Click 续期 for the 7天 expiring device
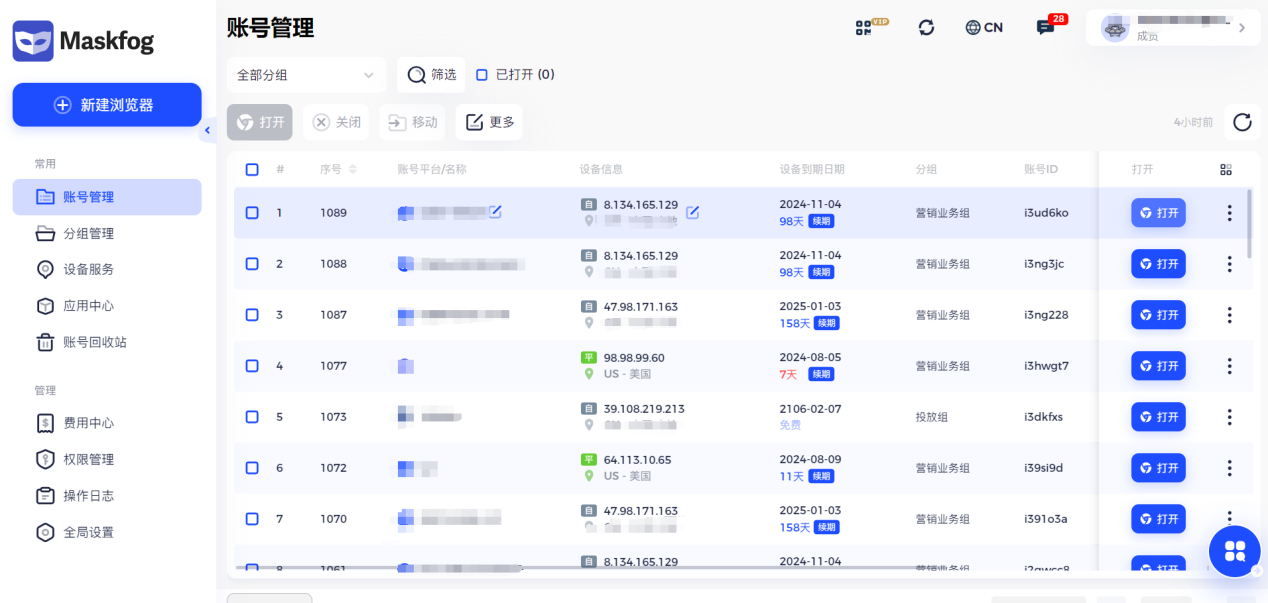 tap(820, 374)
